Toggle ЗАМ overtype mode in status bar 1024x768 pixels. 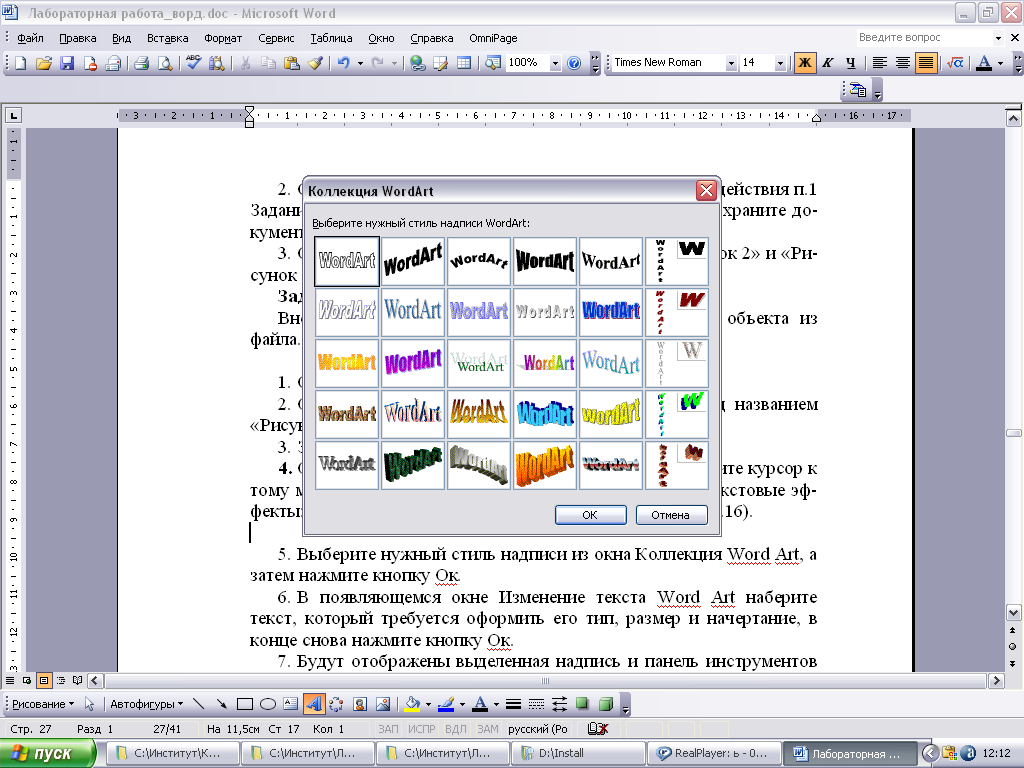(x=487, y=729)
